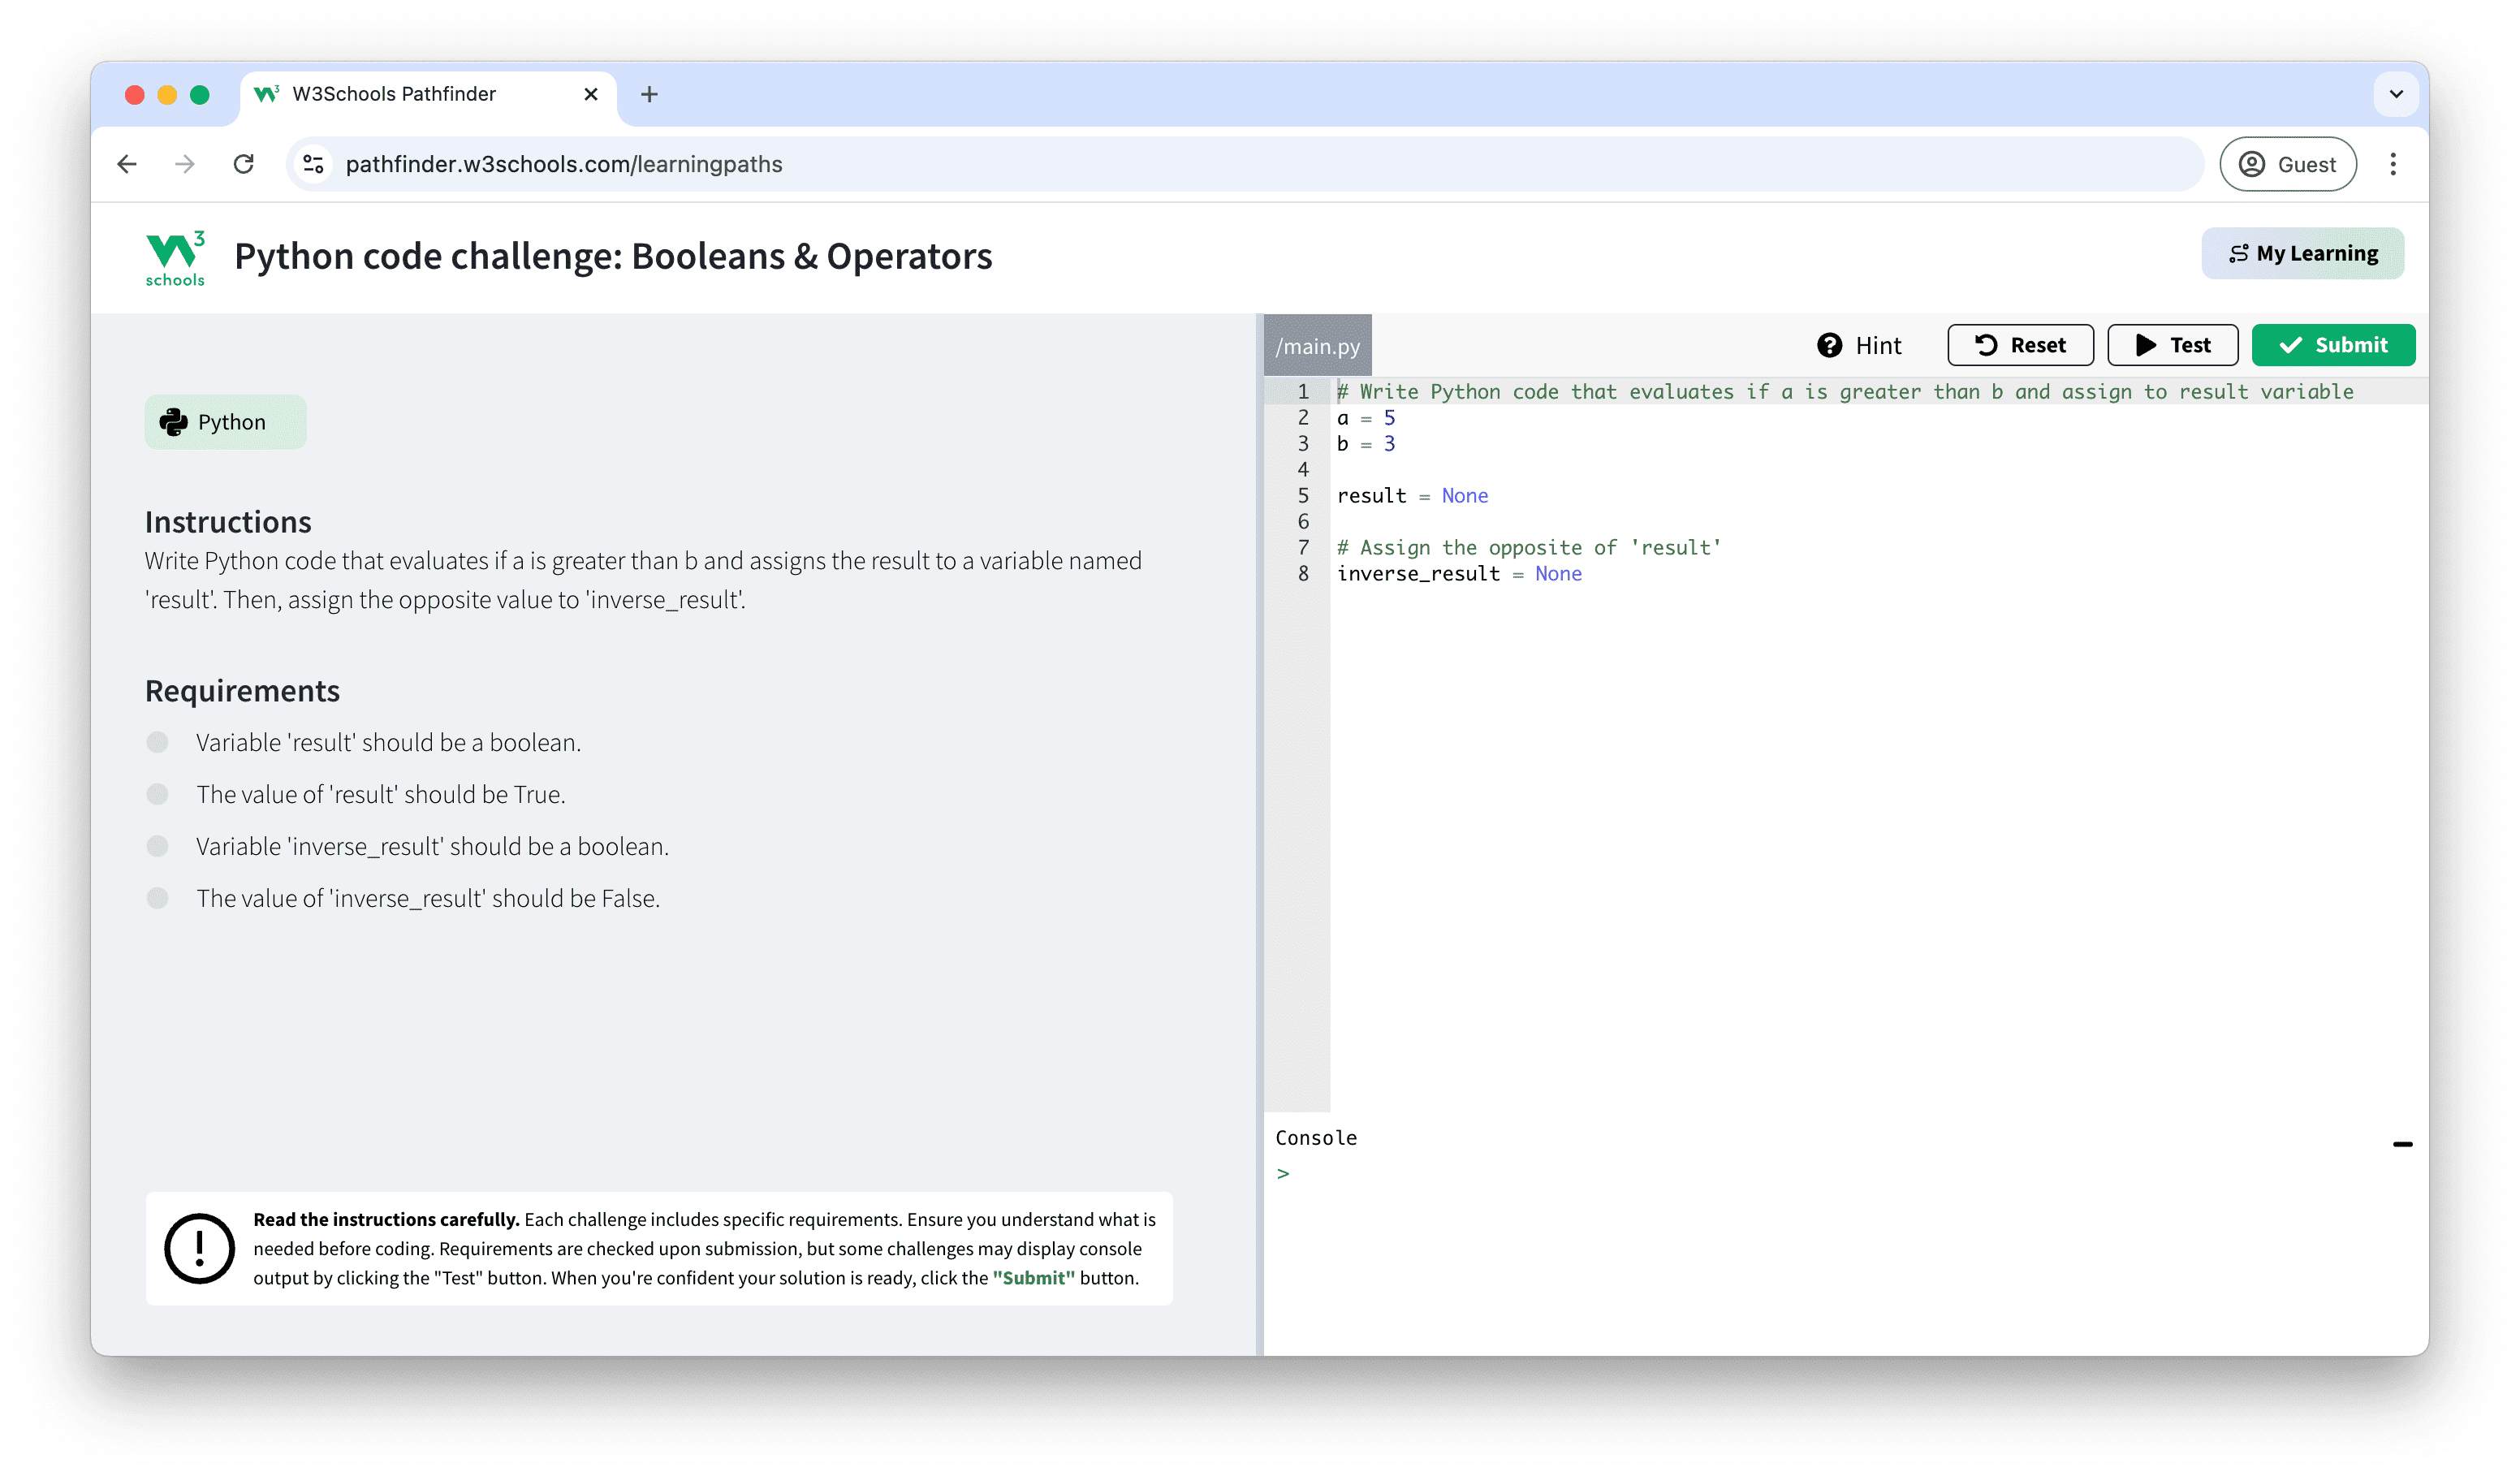Select the /main.py file tab
Screen dimensions: 2520x1476
coord(1317,346)
